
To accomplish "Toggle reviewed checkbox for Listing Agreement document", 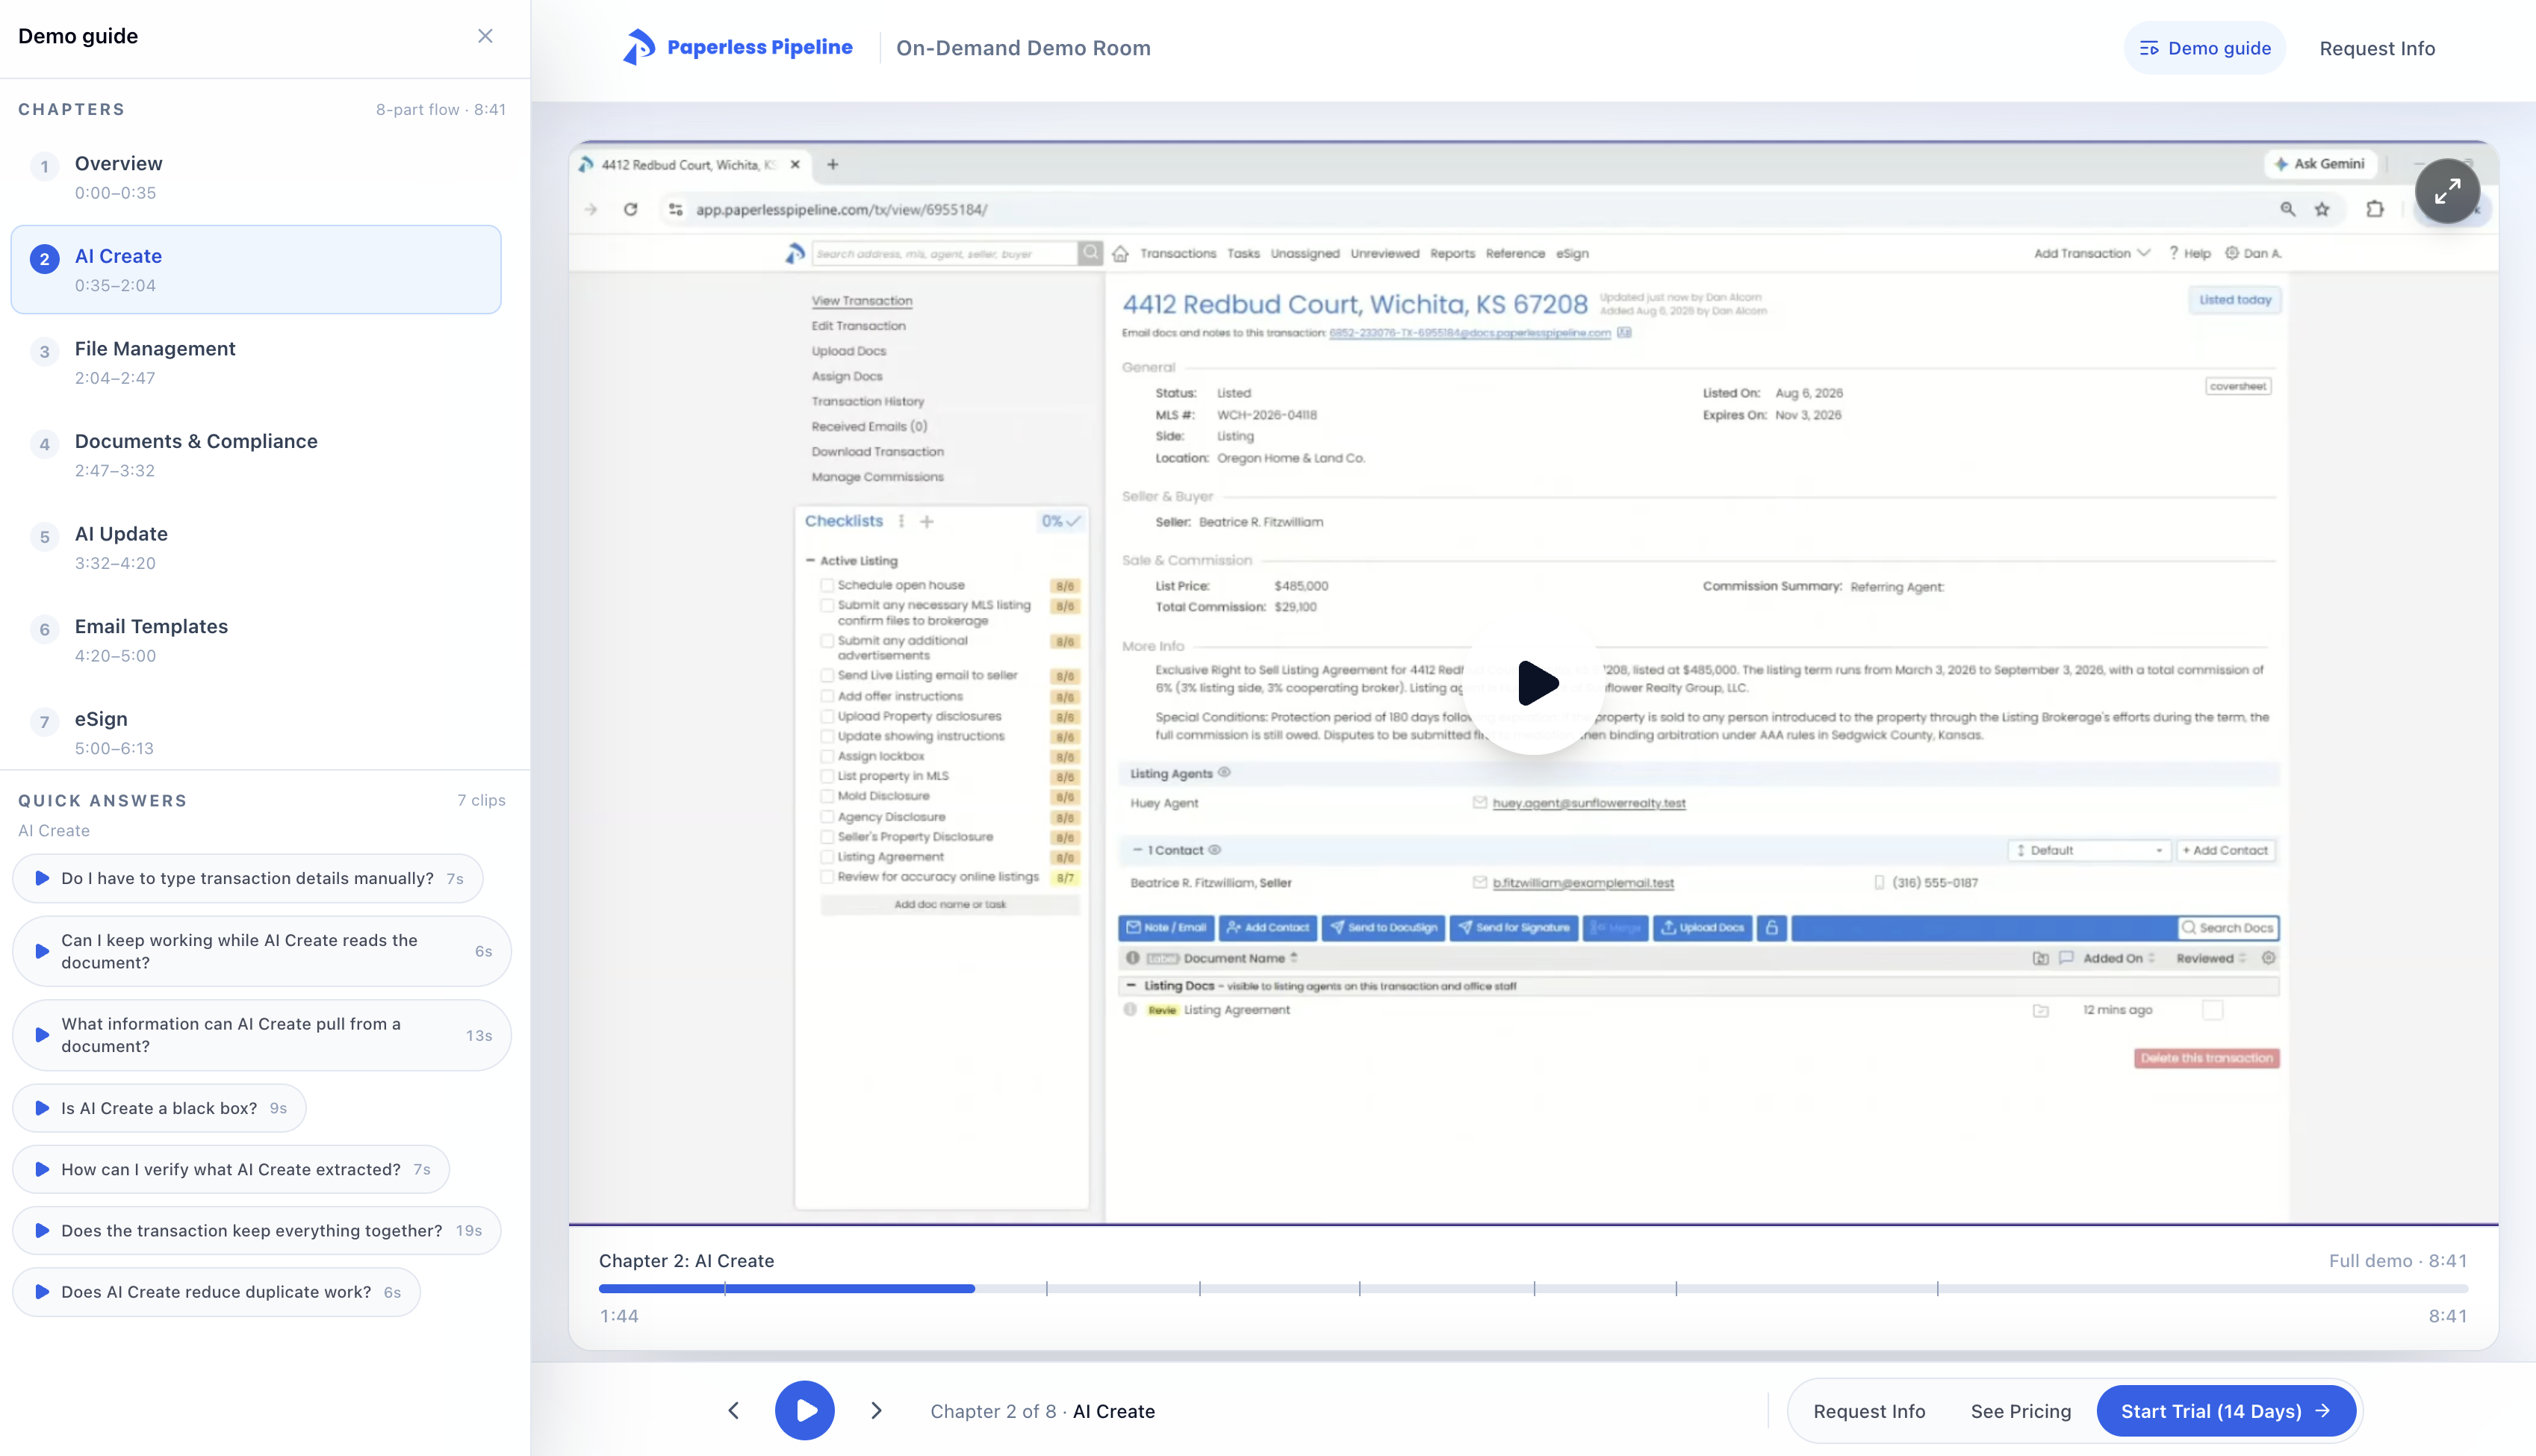I will click(2213, 1010).
